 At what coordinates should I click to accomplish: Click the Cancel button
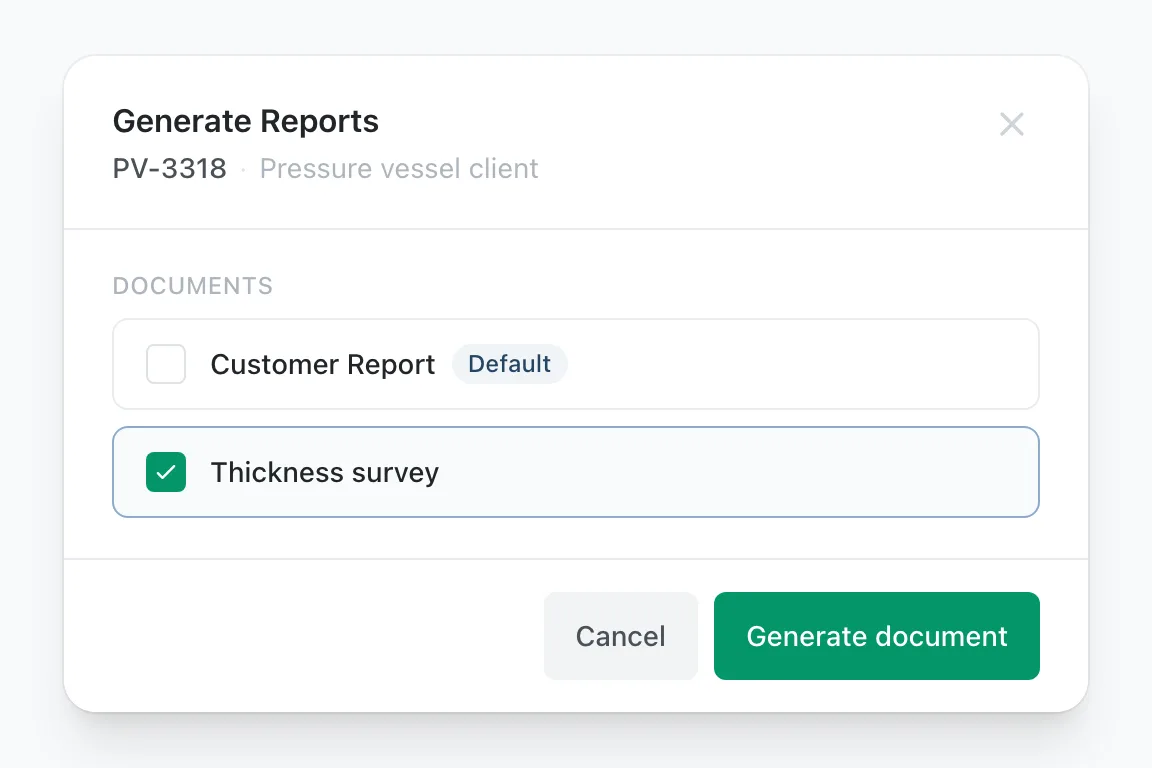(x=621, y=636)
